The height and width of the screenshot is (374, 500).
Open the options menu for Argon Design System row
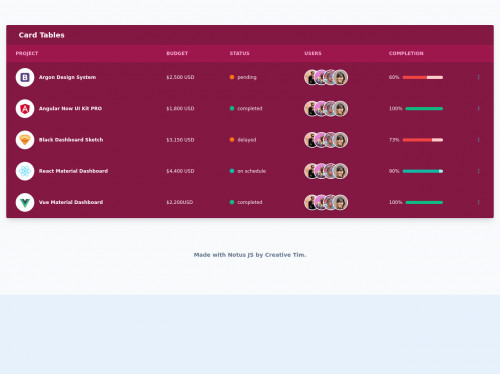pos(478,77)
